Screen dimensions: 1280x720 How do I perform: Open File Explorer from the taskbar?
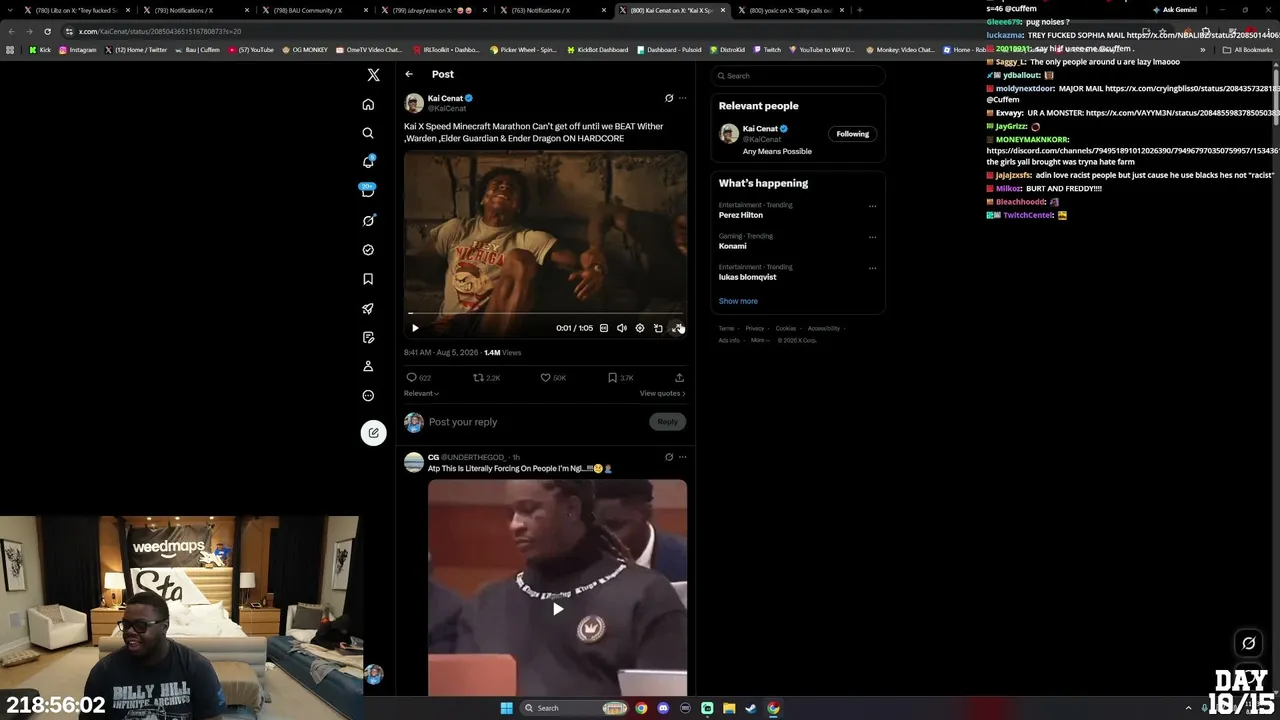[x=729, y=708]
